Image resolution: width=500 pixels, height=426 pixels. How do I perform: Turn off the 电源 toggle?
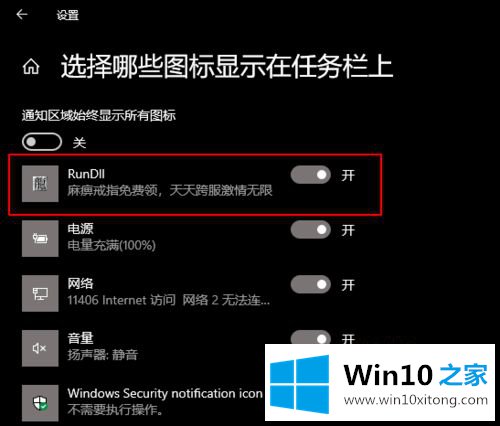click(310, 230)
